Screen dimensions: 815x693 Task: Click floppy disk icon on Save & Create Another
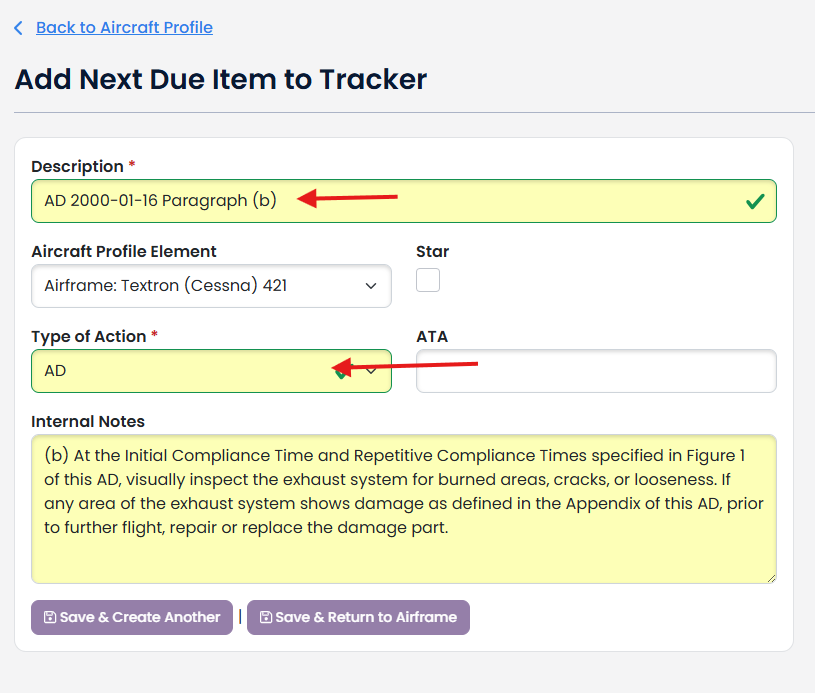coord(50,618)
